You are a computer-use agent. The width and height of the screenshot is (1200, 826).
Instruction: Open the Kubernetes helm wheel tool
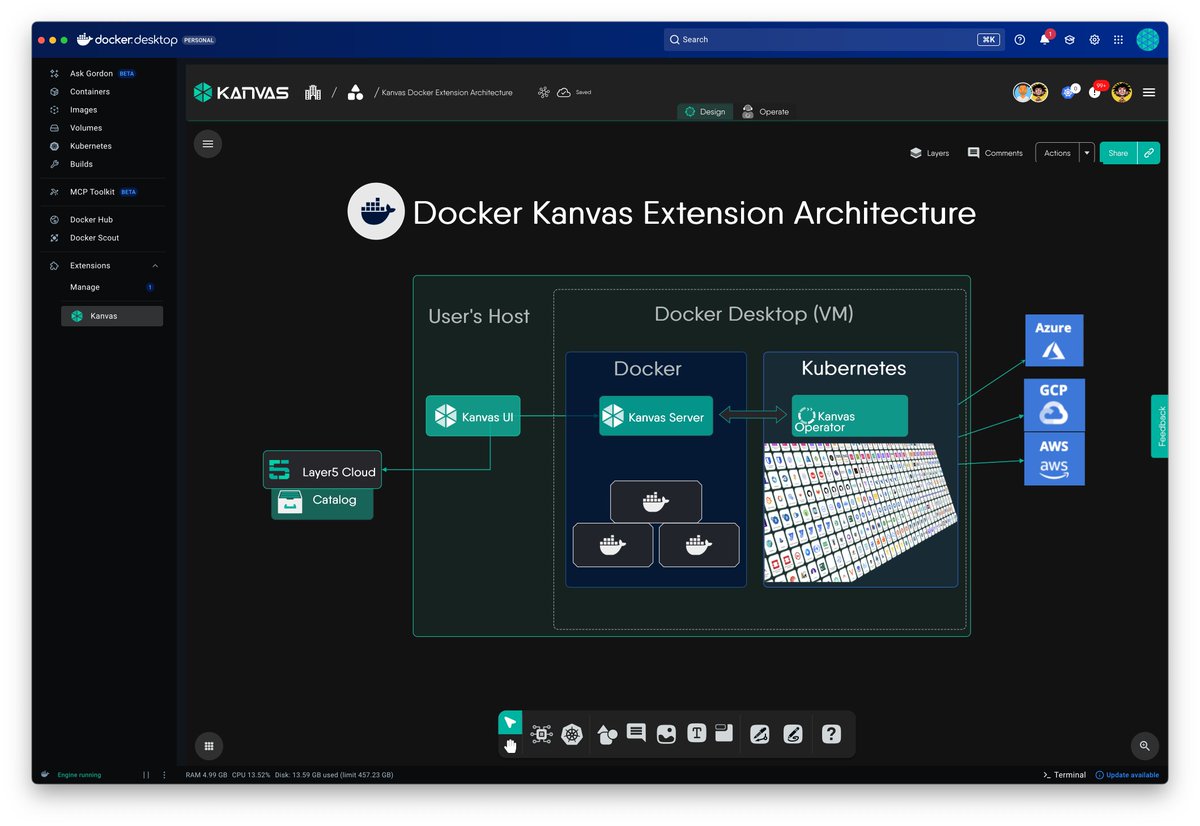(572, 734)
